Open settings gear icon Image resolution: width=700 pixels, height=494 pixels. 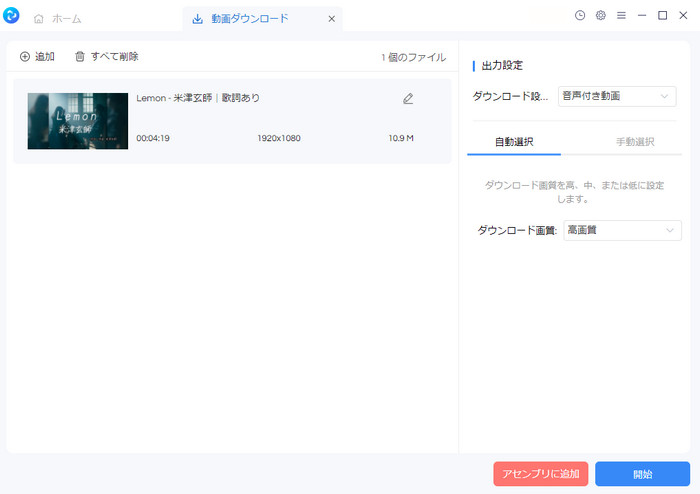pos(601,16)
